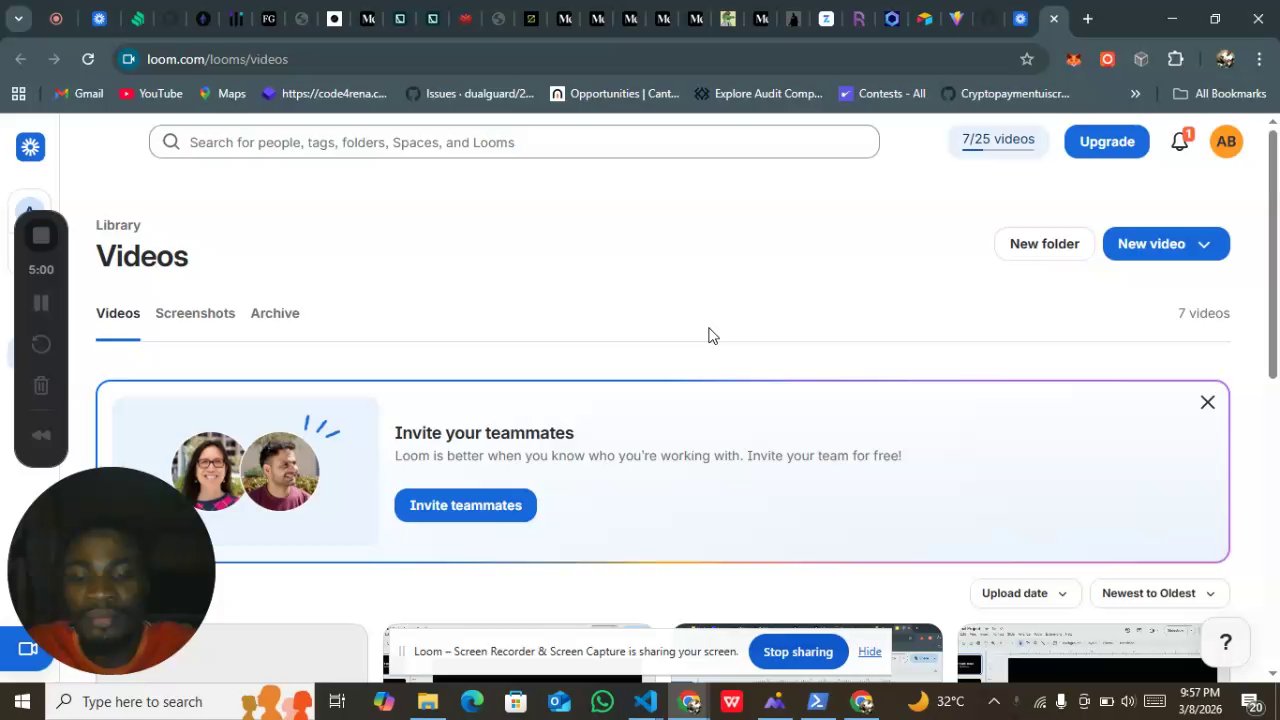Open the Maps bookmark
This screenshot has height=720, width=1280.
coord(221,93)
